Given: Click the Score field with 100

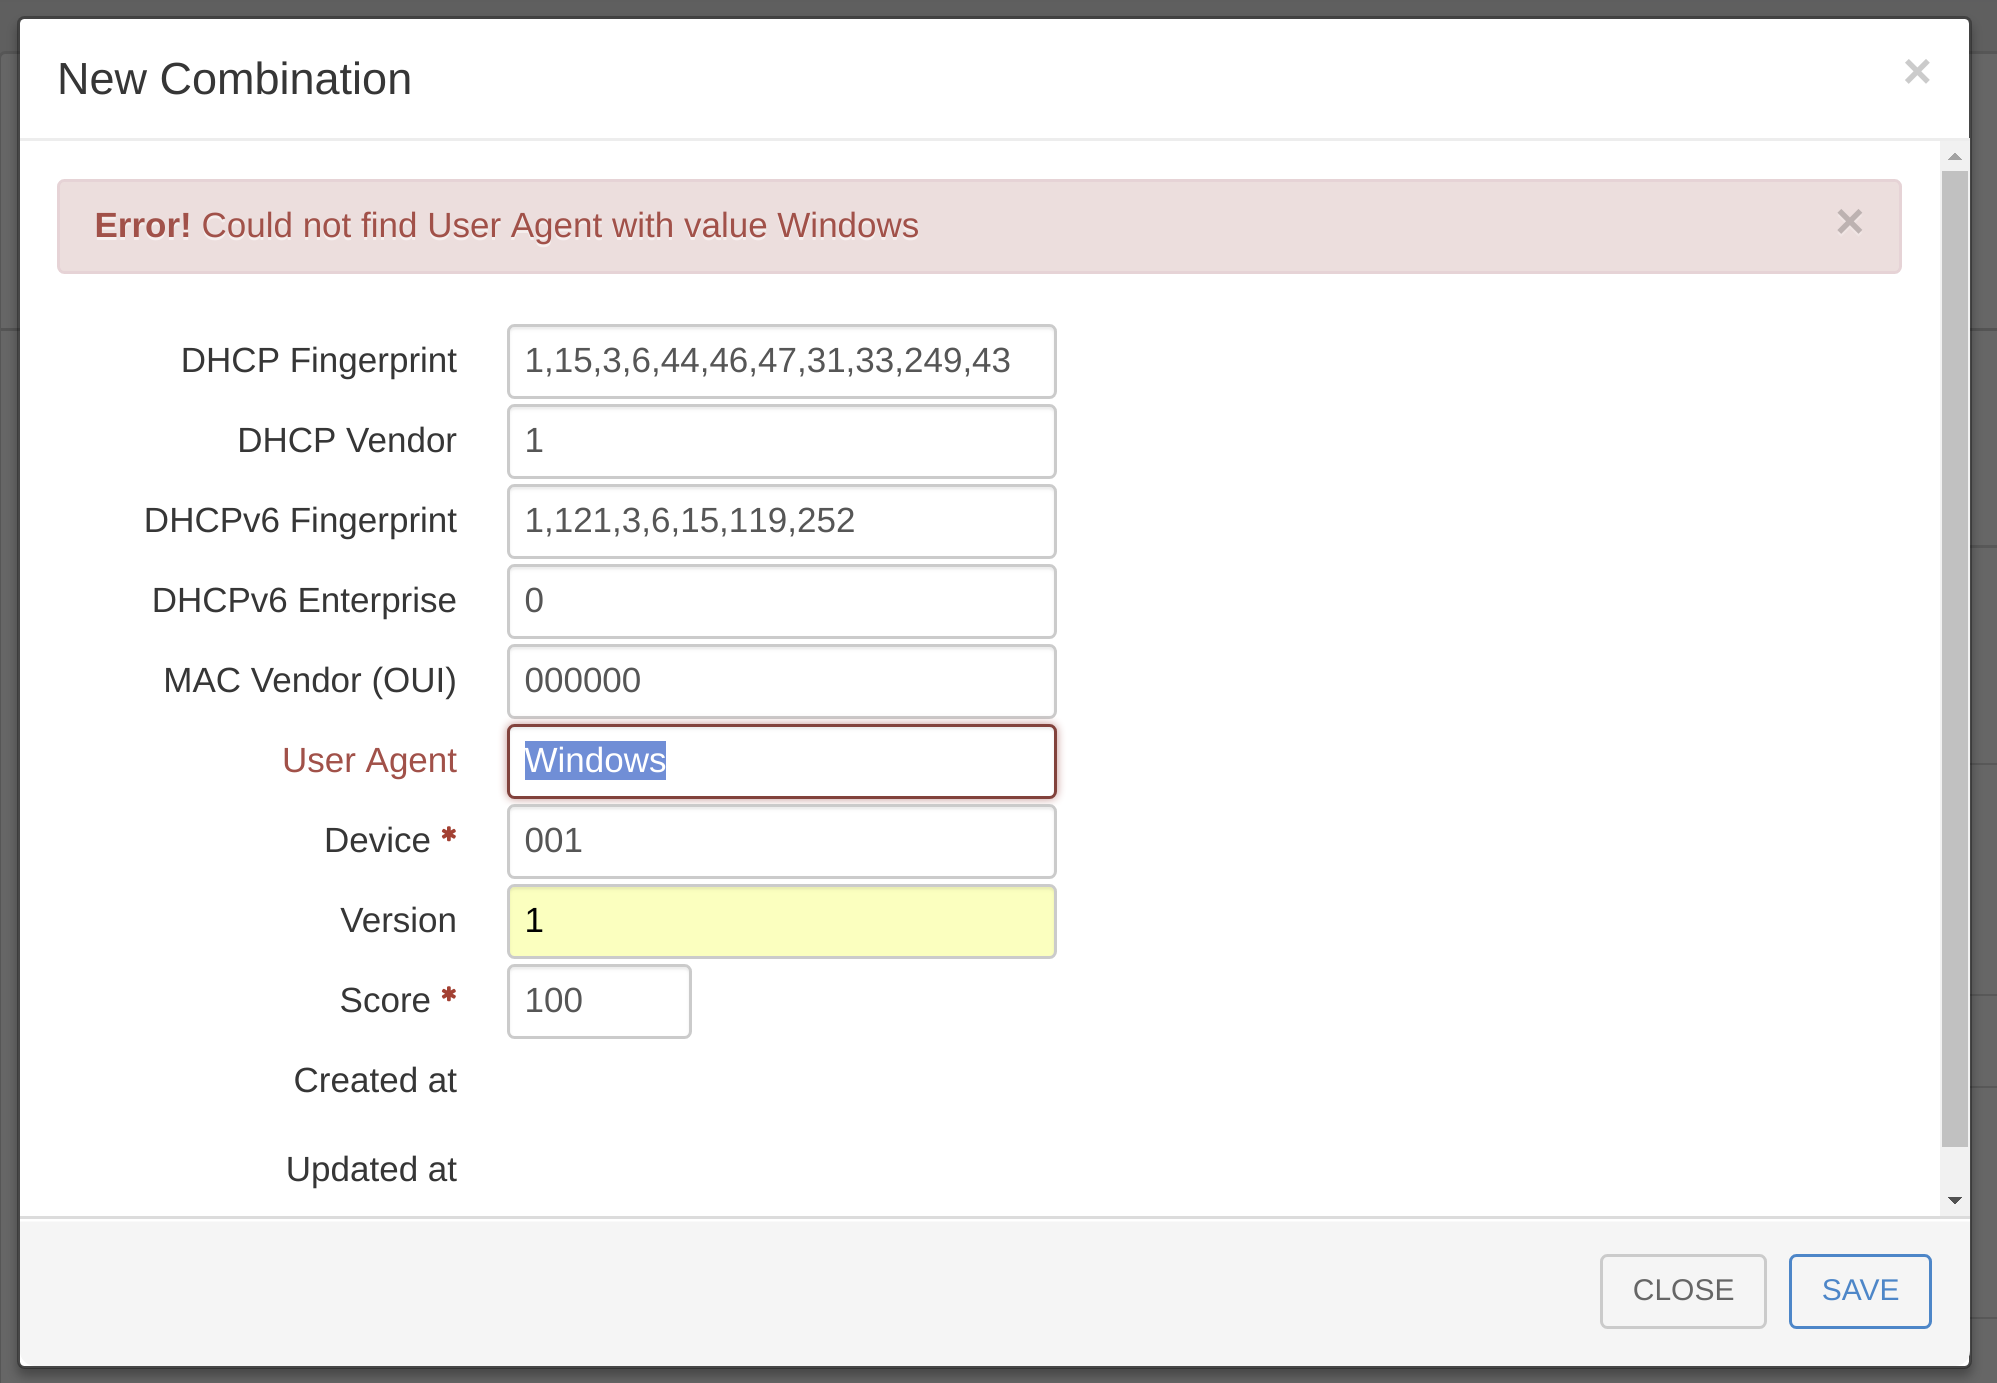Looking at the screenshot, I should [599, 1001].
